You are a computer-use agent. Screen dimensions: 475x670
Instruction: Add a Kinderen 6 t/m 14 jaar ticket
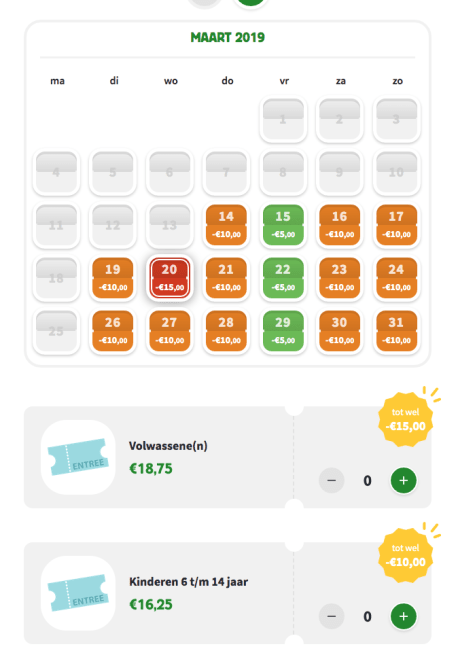point(403,616)
